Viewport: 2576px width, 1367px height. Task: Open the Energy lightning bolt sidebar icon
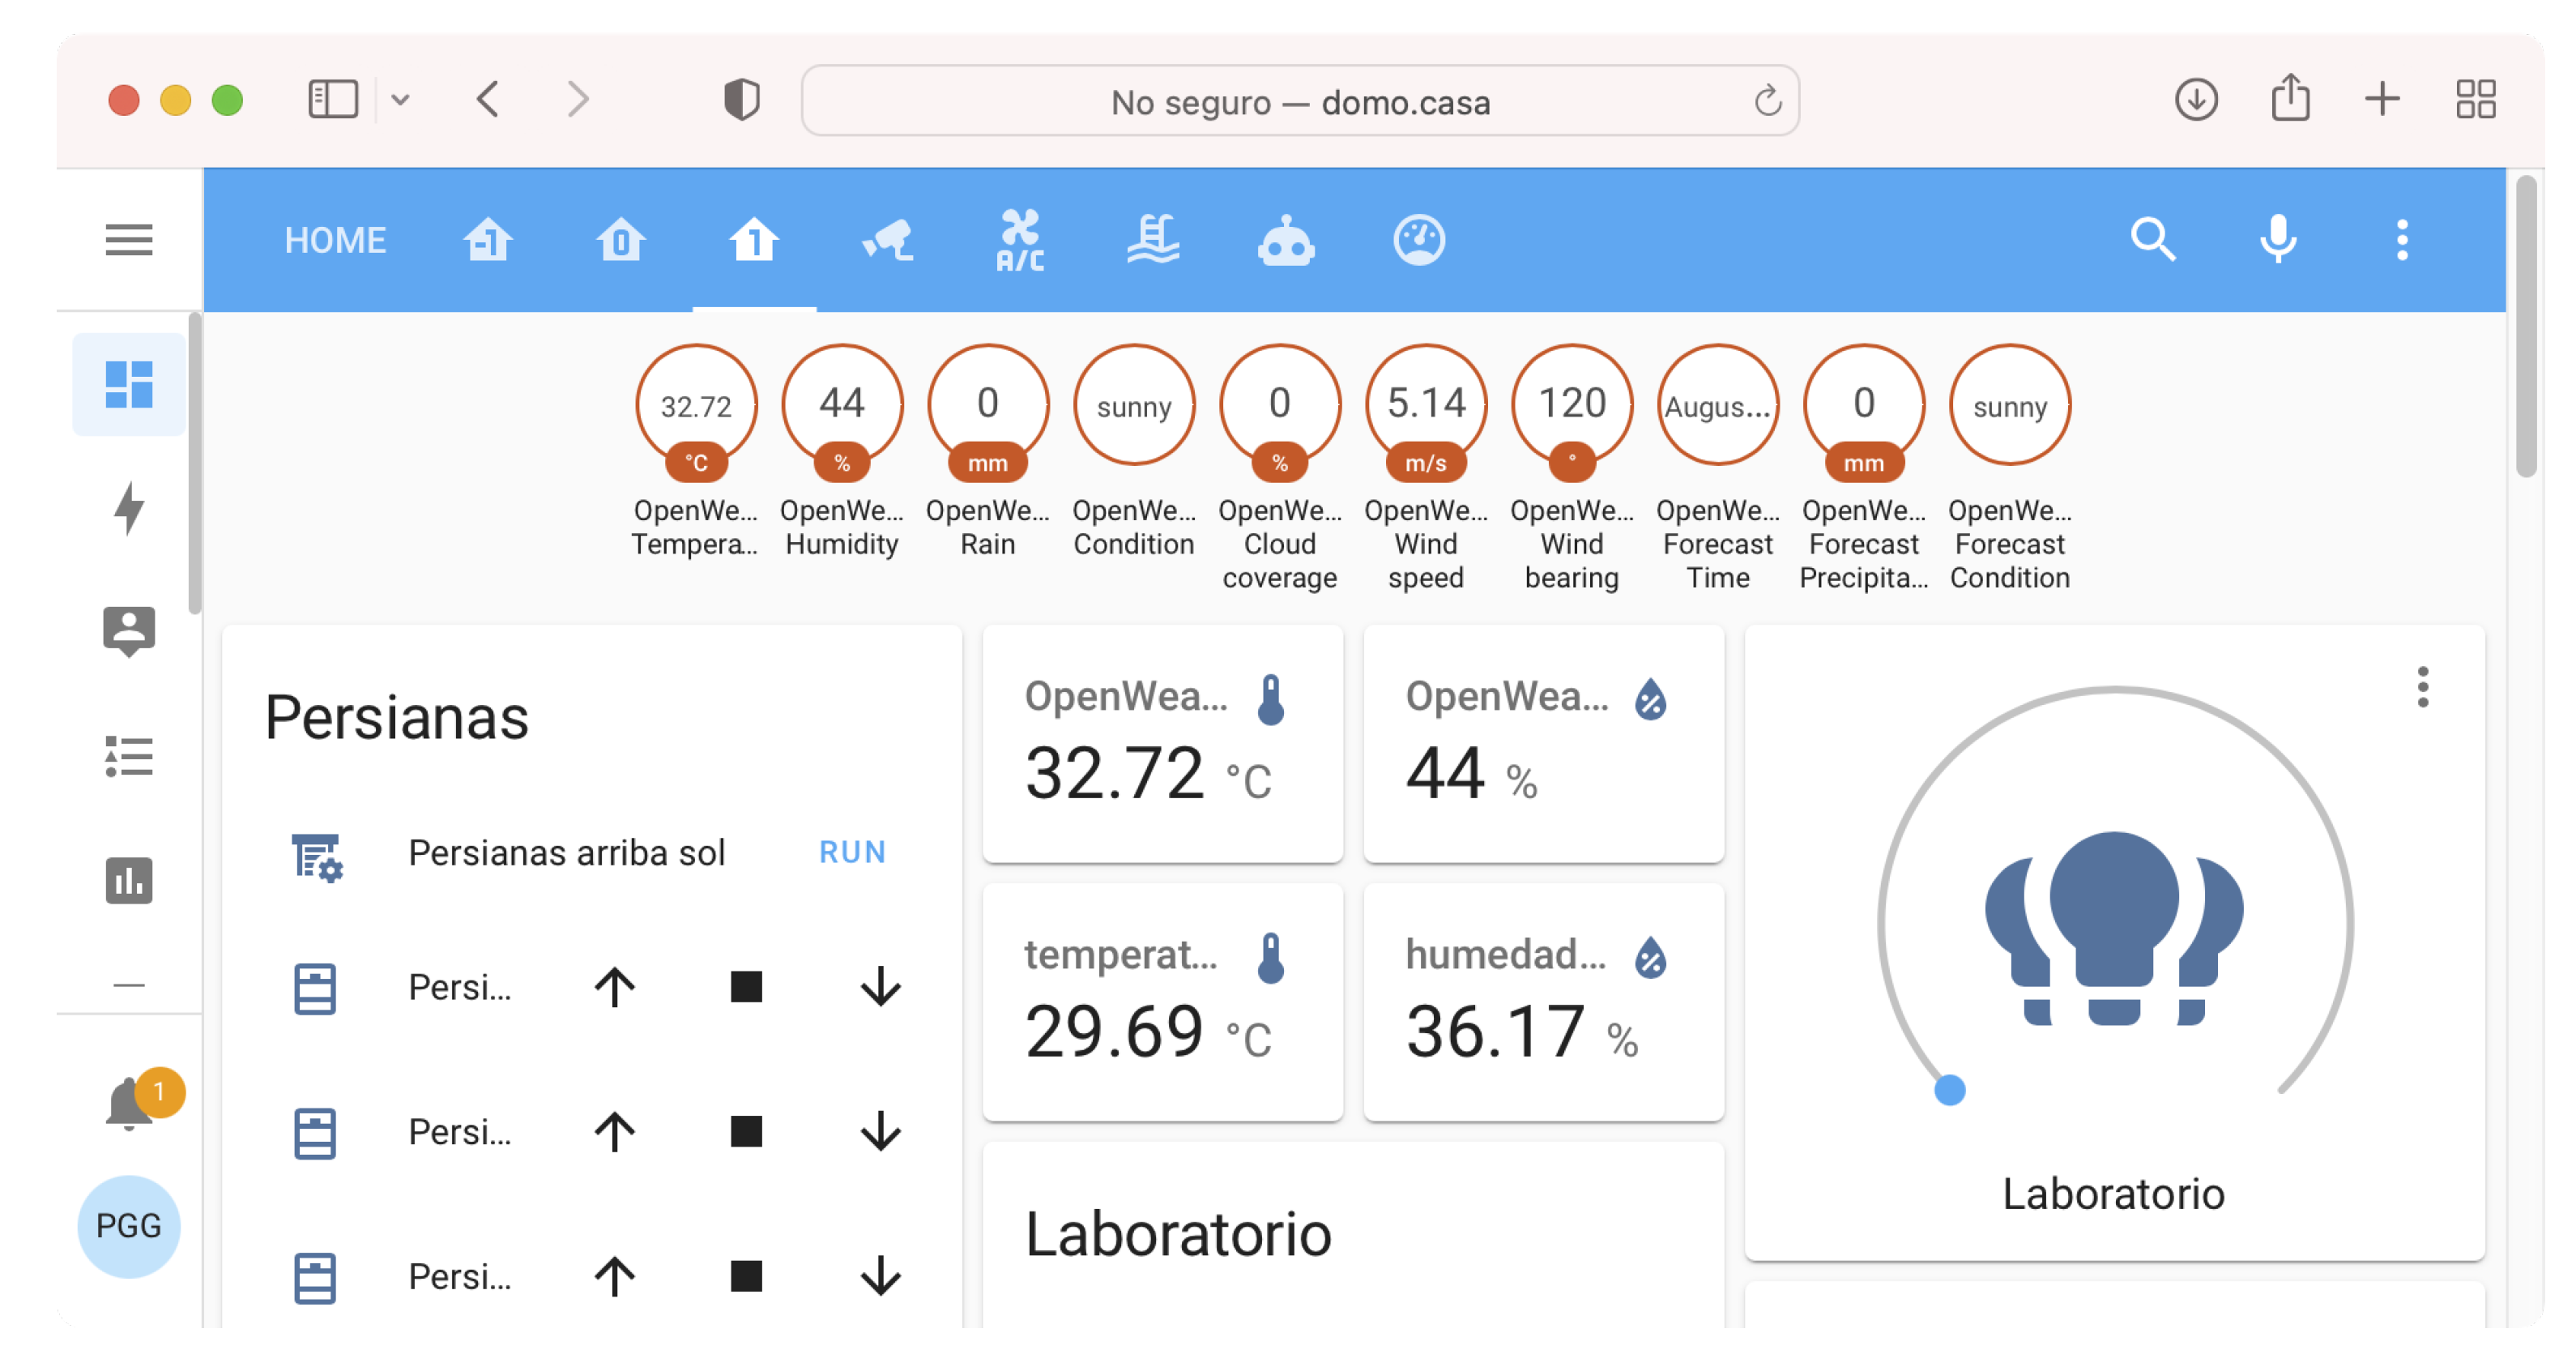[x=128, y=508]
